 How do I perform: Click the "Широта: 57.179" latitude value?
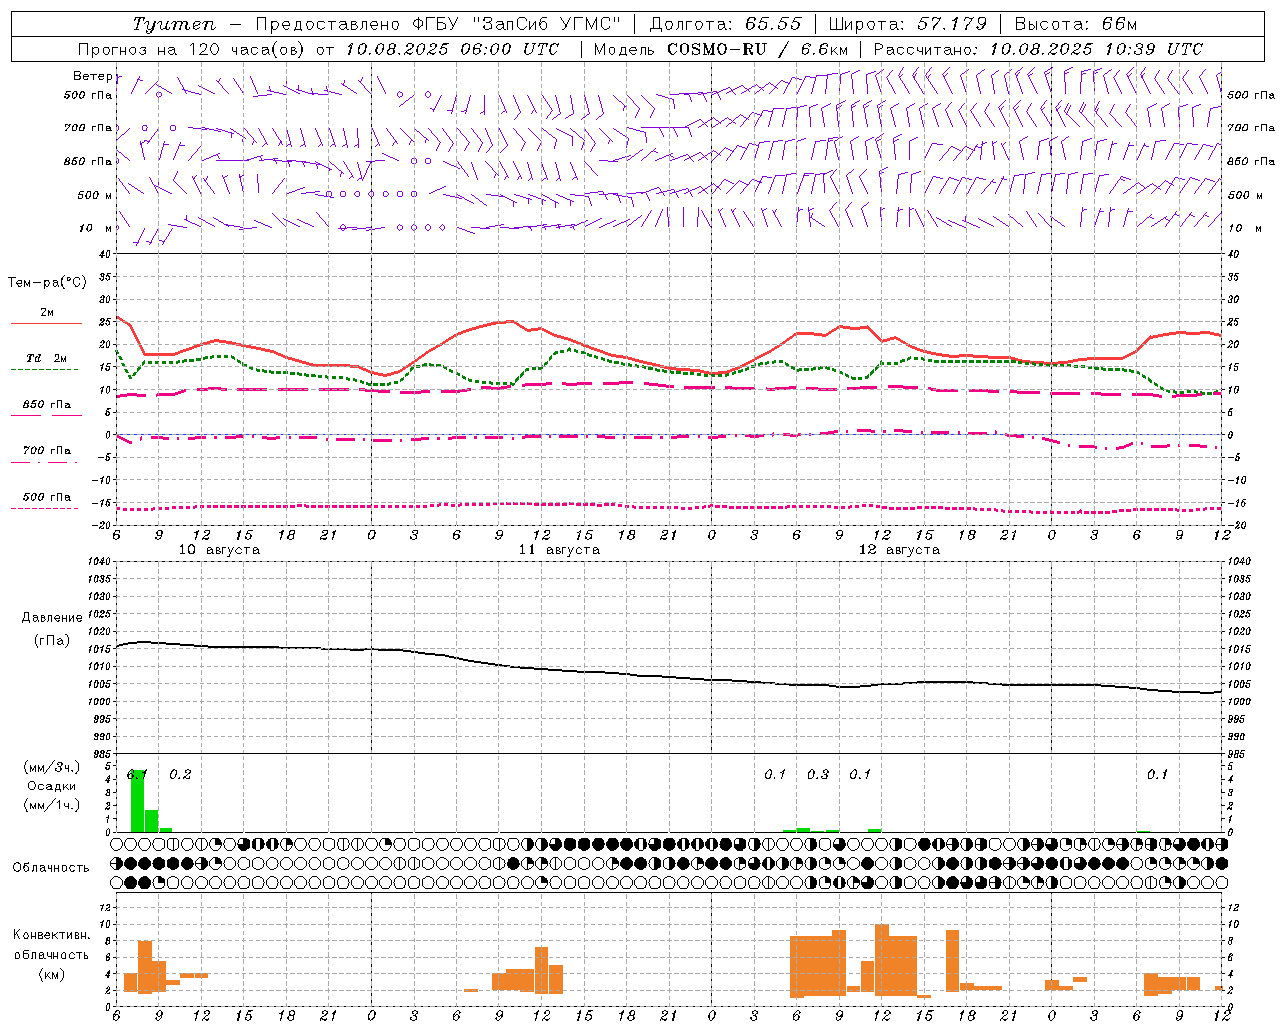point(908,24)
